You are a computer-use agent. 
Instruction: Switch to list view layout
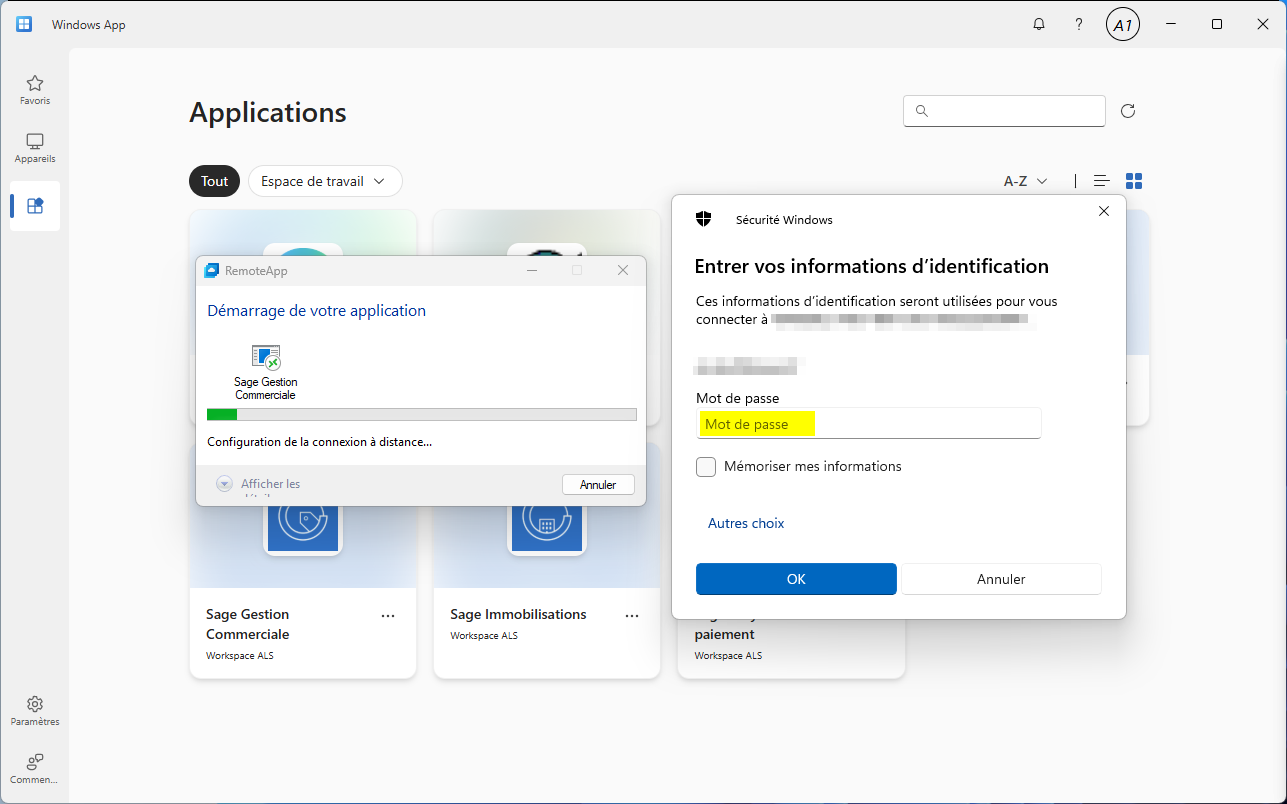tap(1102, 181)
